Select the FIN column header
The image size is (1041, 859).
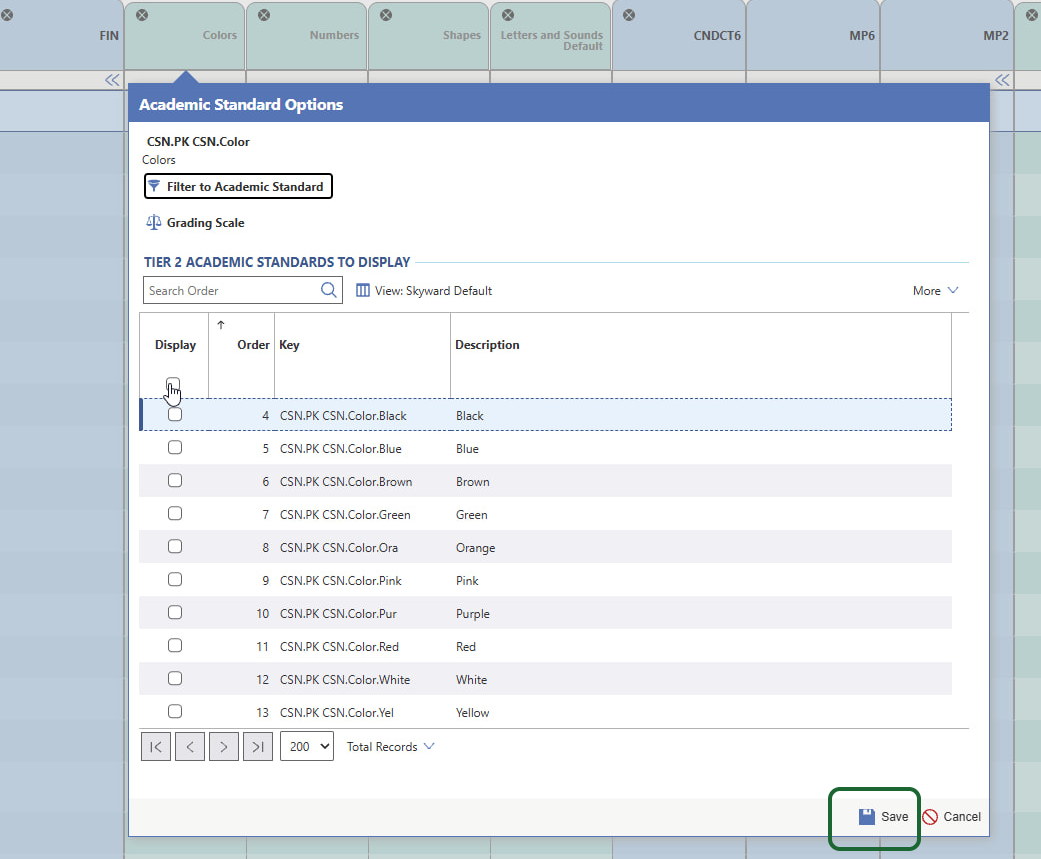[x=61, y=35]
